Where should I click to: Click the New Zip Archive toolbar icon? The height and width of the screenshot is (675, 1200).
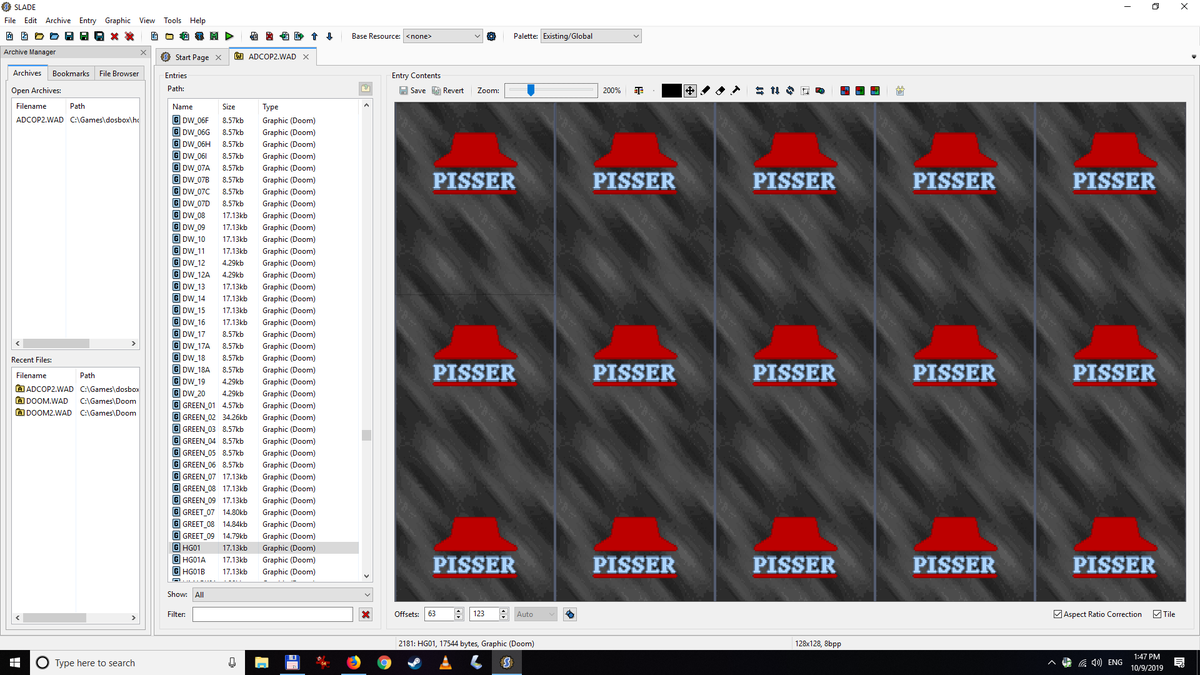click(24, 36)
